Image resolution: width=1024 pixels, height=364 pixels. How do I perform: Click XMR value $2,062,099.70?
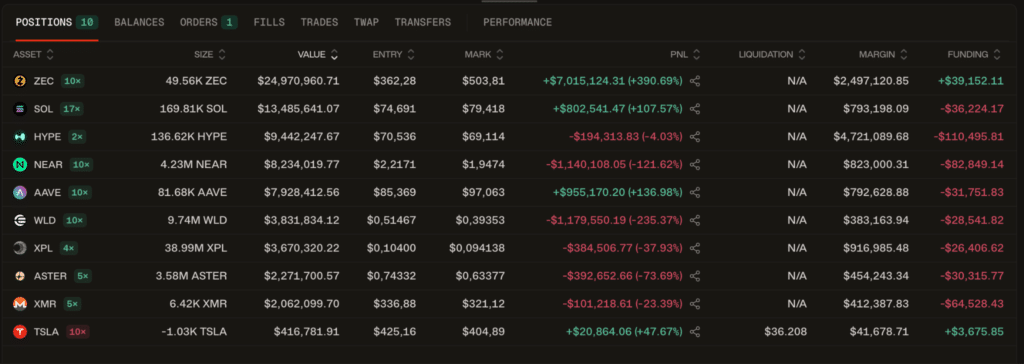(301, 304)
